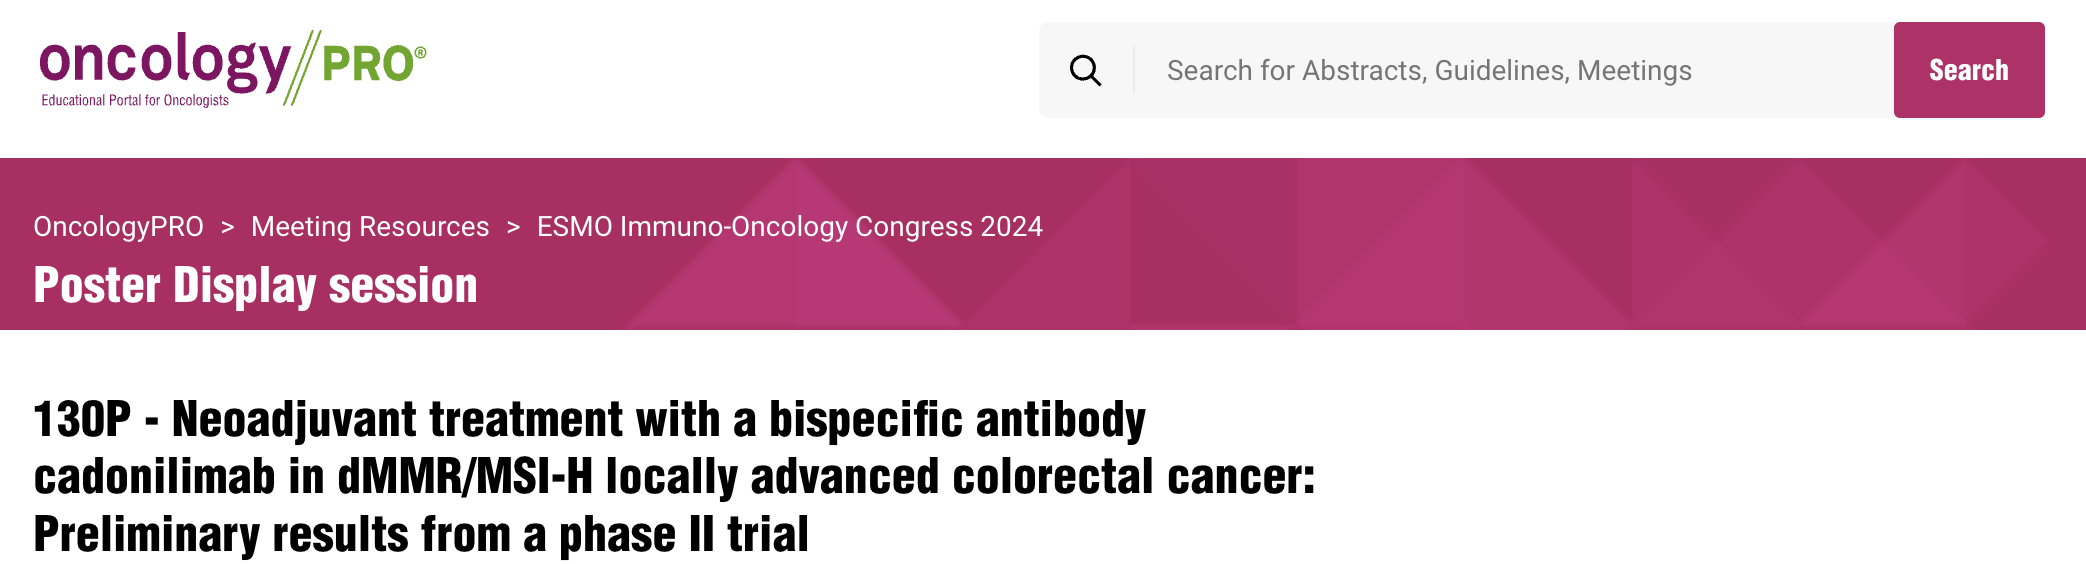
Task: Open the OncologyPRO logo homepage link
Action: click(x=233, y=68)
